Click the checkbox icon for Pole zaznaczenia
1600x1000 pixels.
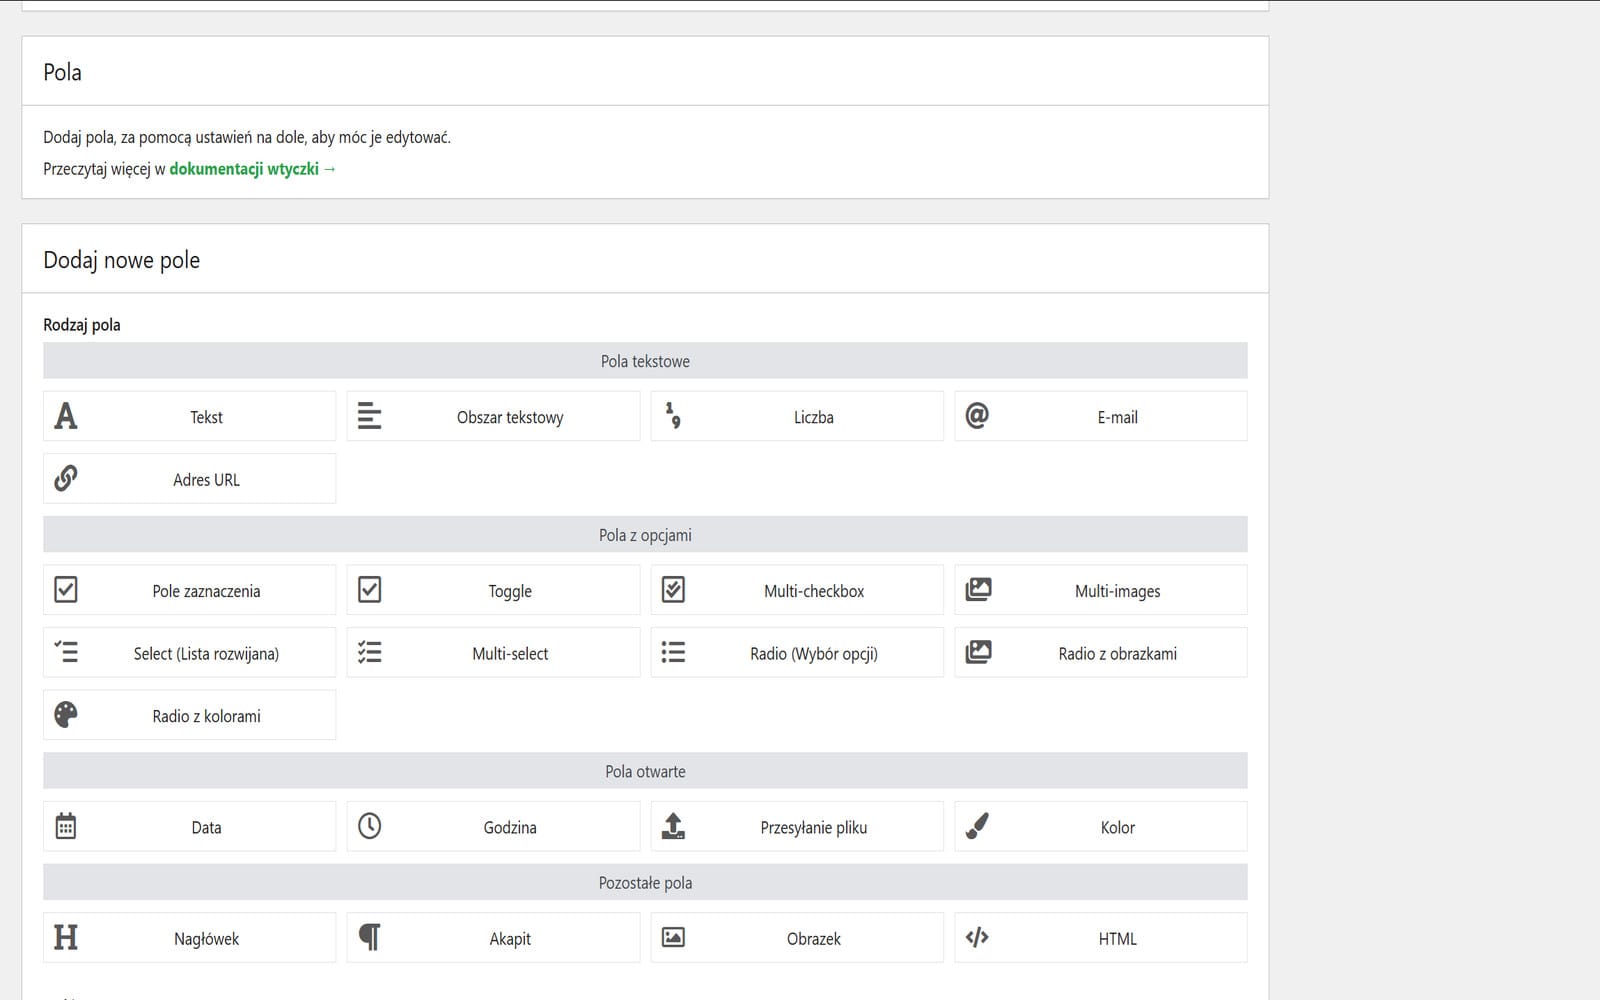coord(66,590)
